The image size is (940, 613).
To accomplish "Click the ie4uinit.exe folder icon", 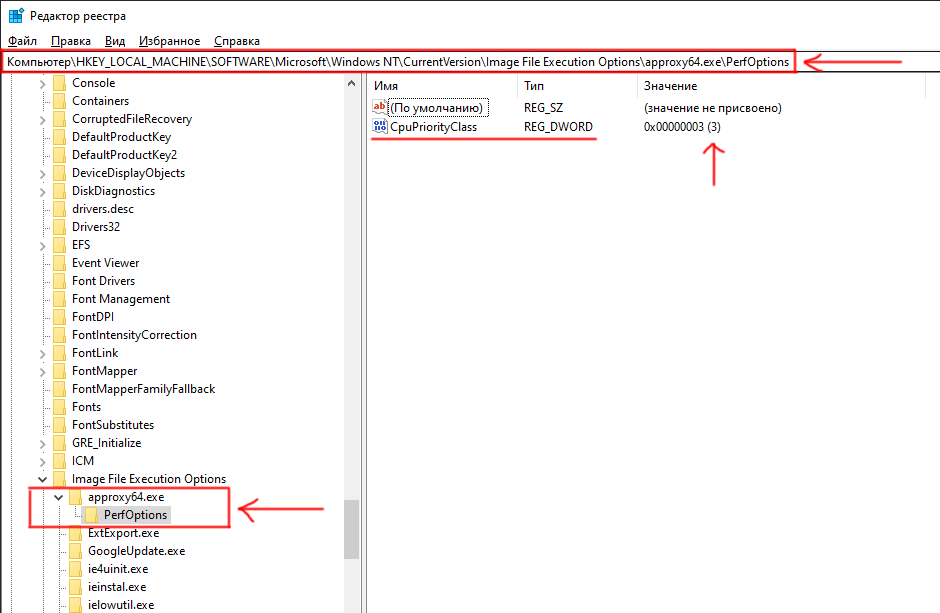I will (75, 569).
